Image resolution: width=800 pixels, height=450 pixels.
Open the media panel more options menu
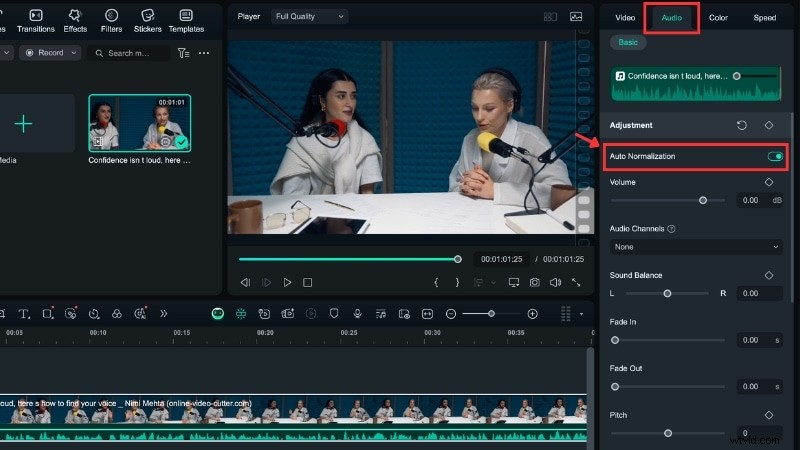click(x=204, y=53)
